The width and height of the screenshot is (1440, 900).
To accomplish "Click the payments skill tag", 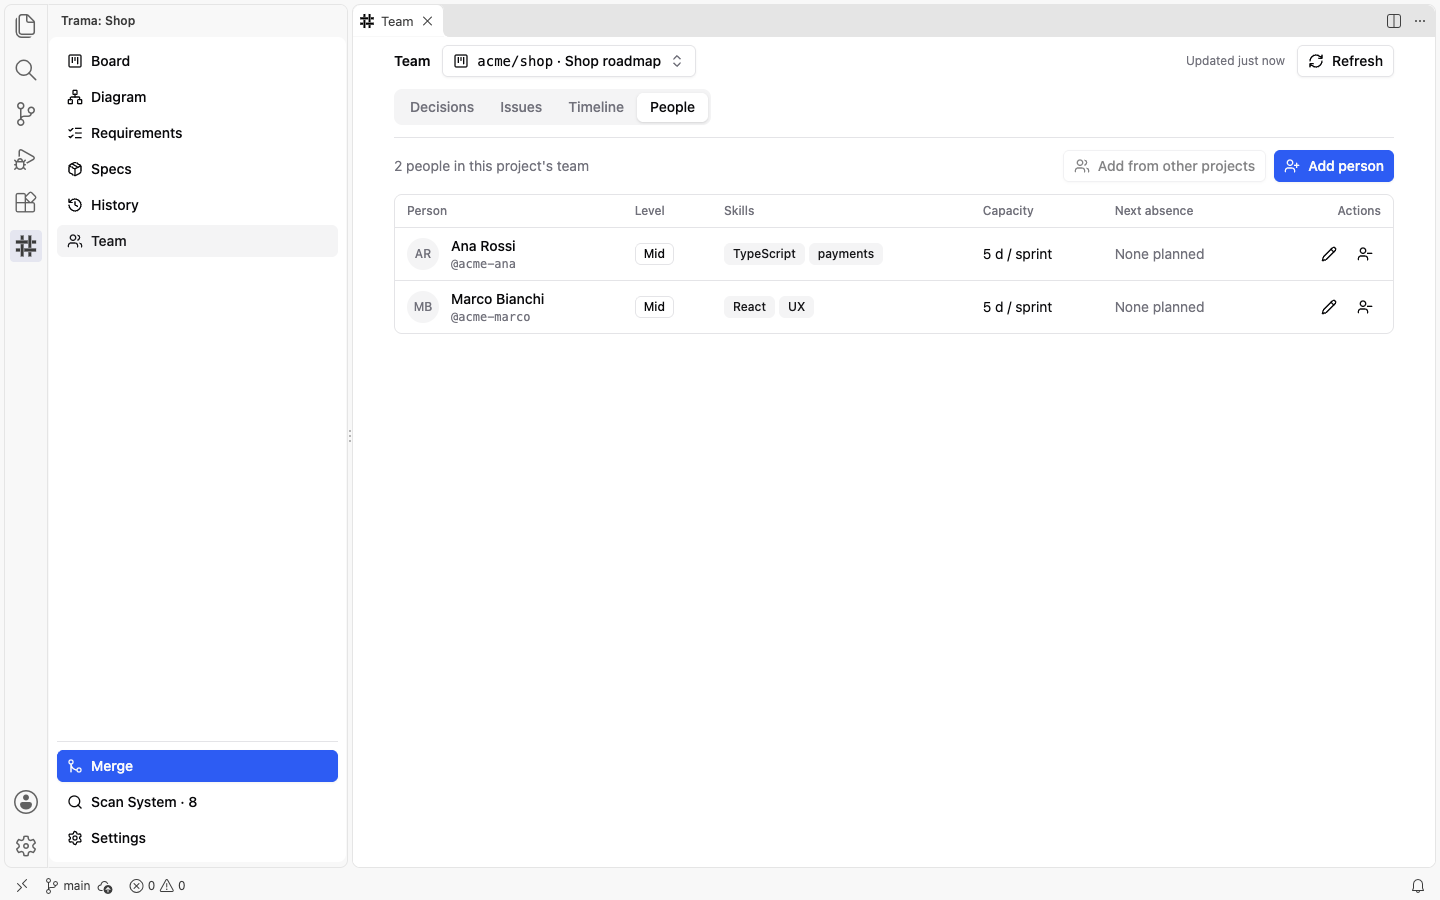I will (x=846, y=254).
